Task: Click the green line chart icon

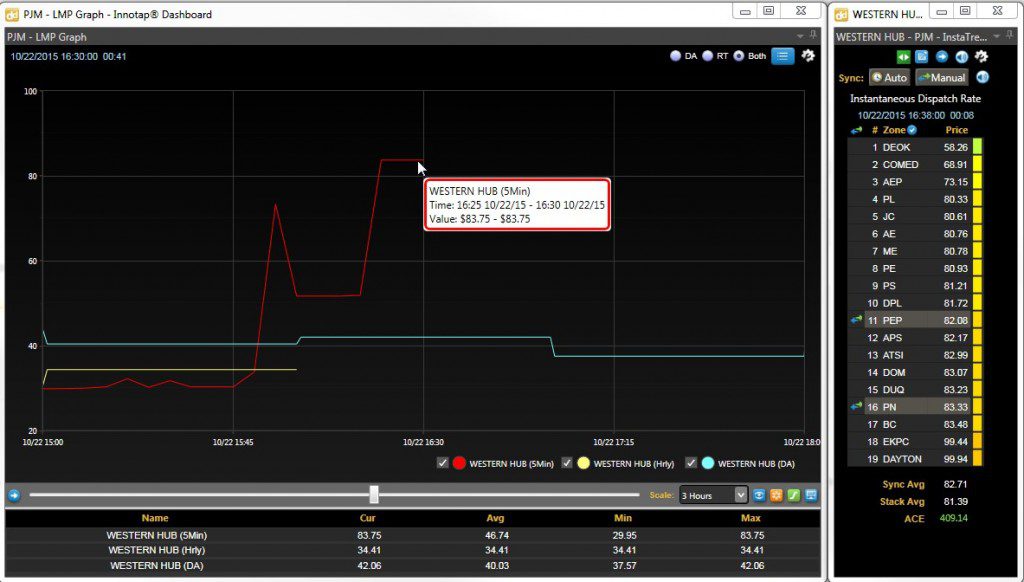Action: tap(793, 495)
